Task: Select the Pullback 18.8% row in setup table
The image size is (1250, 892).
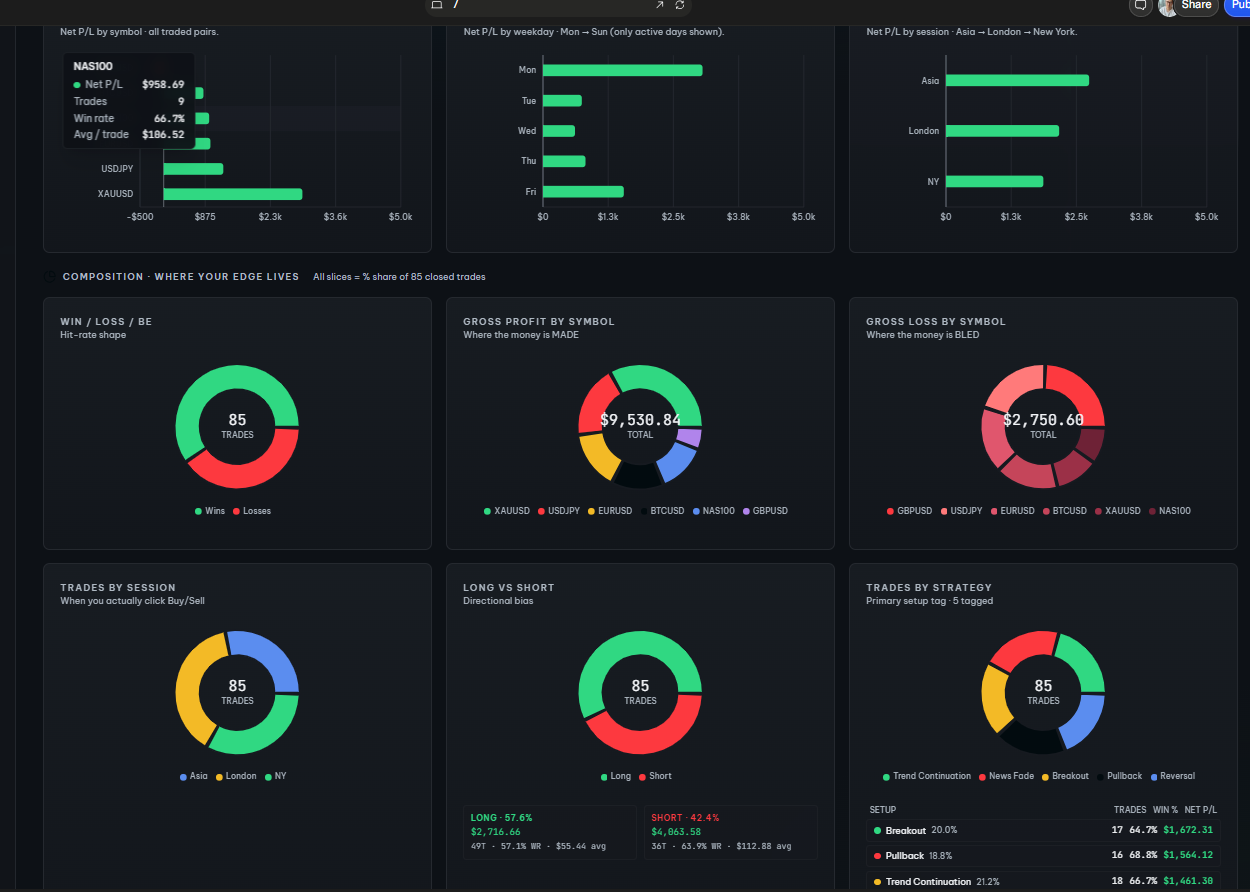Action: pos(1043,856)
